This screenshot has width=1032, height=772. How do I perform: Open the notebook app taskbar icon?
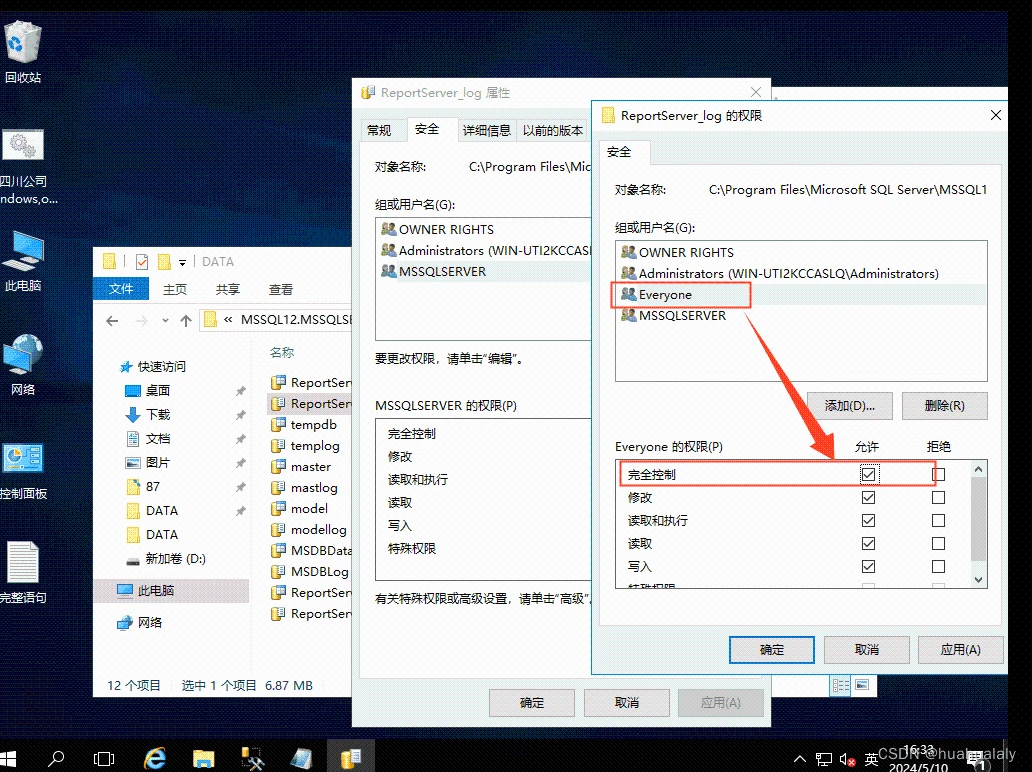click(x=301, y=758)
